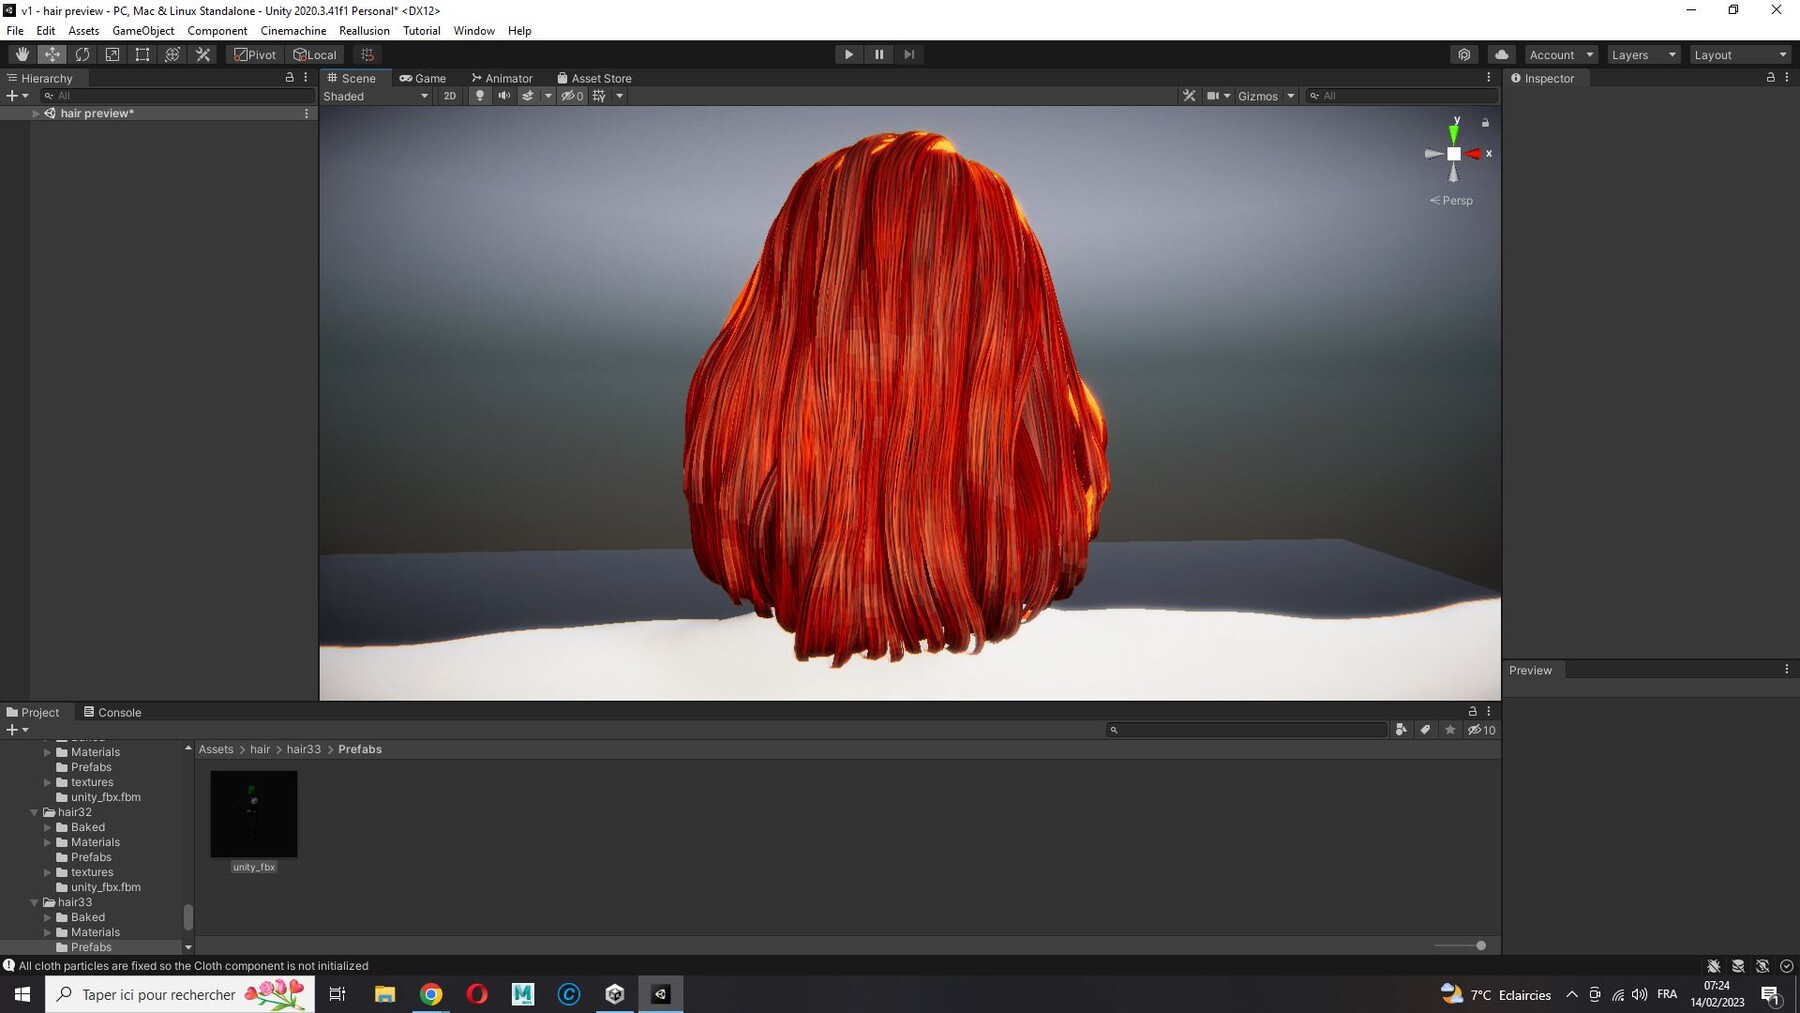Search by type icon in Project
This screenshot has height=1013, width=1800.
1401,730
